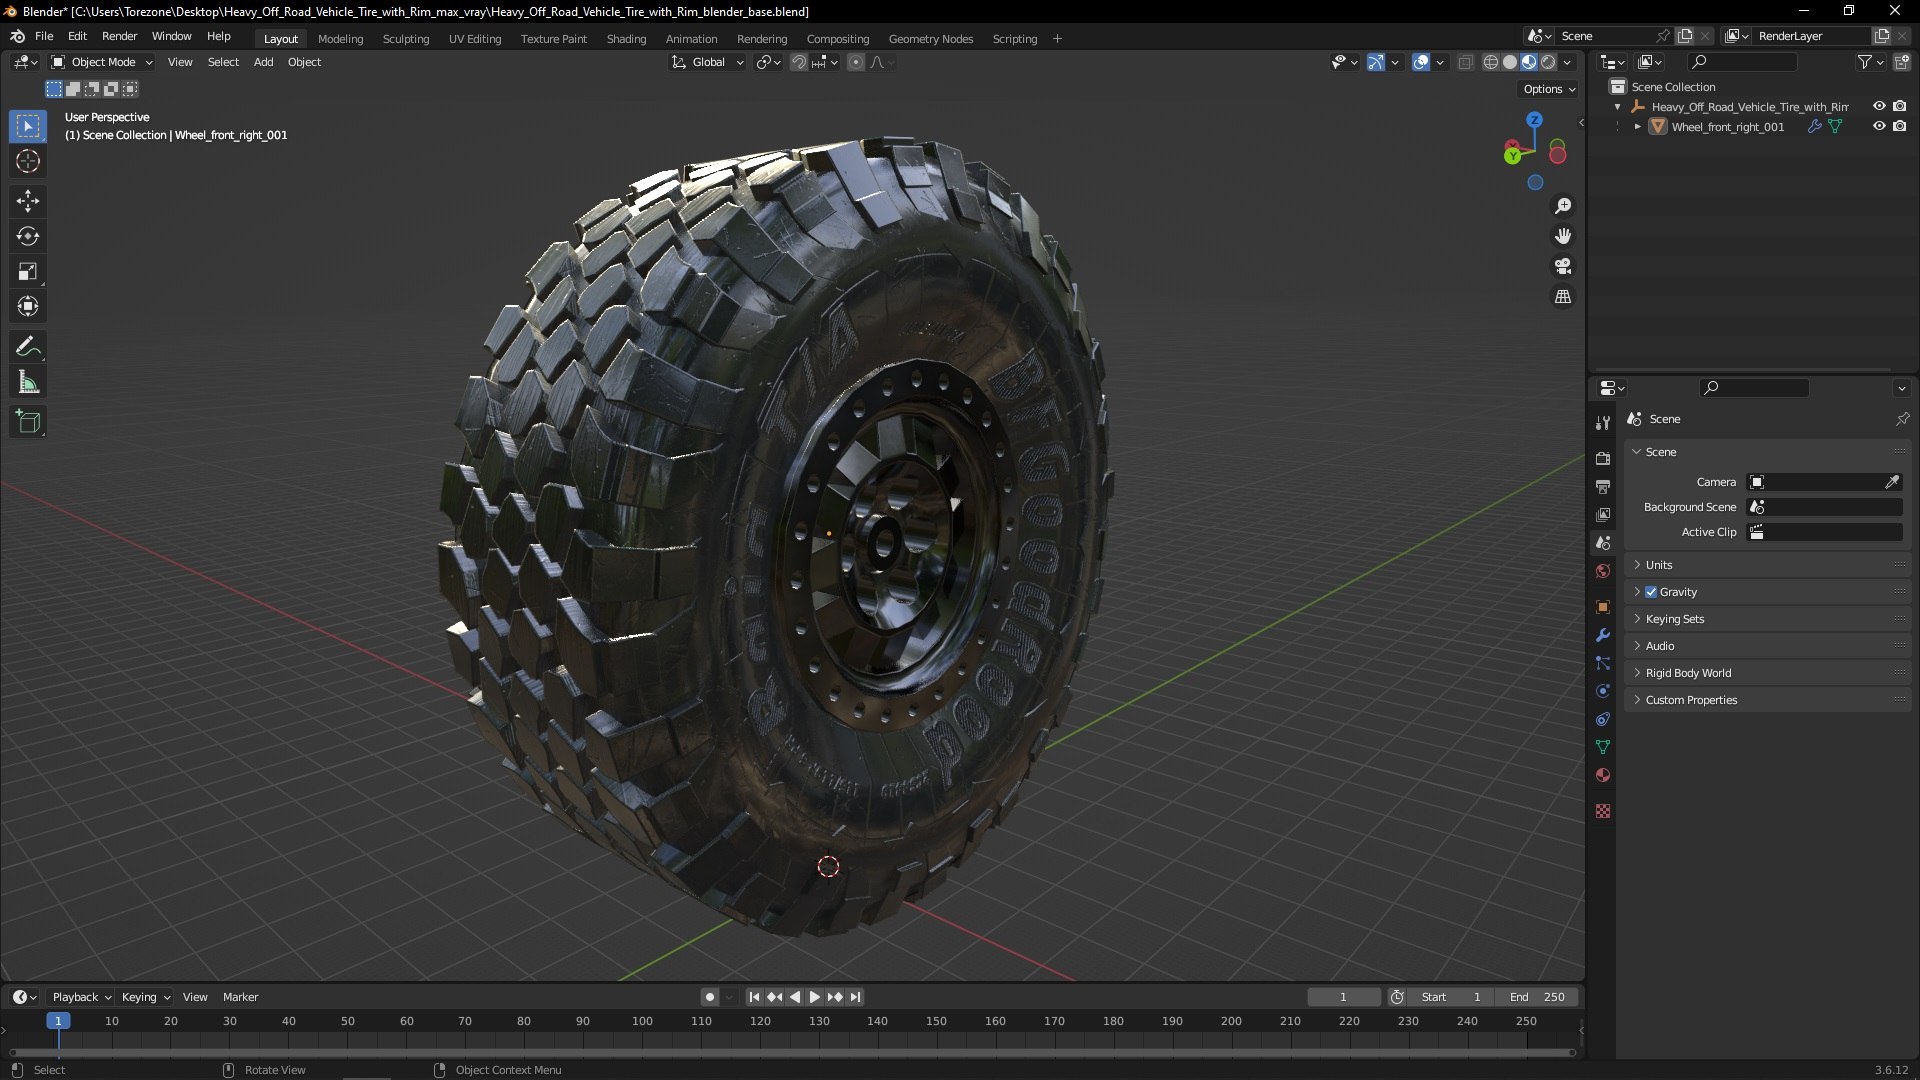This screenshot has height=1080, width=1920.
Task: Select the Scale tool
Action: [28, 272]
